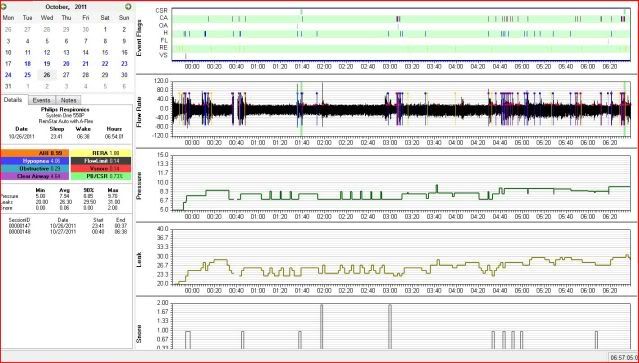Click the VS row label in Event Flags
Image resolution: width=639 pixels, height=363 pixels.
164,55
